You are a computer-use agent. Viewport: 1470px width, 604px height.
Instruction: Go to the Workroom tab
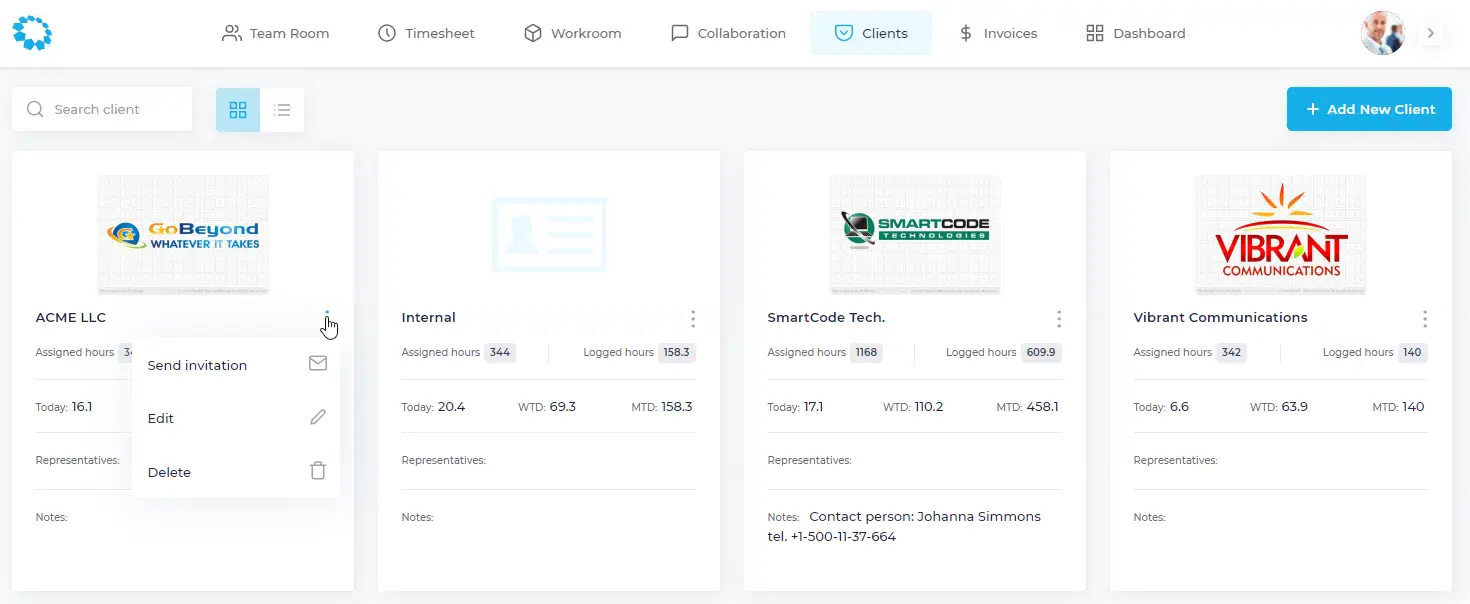(x=573, y=33)
